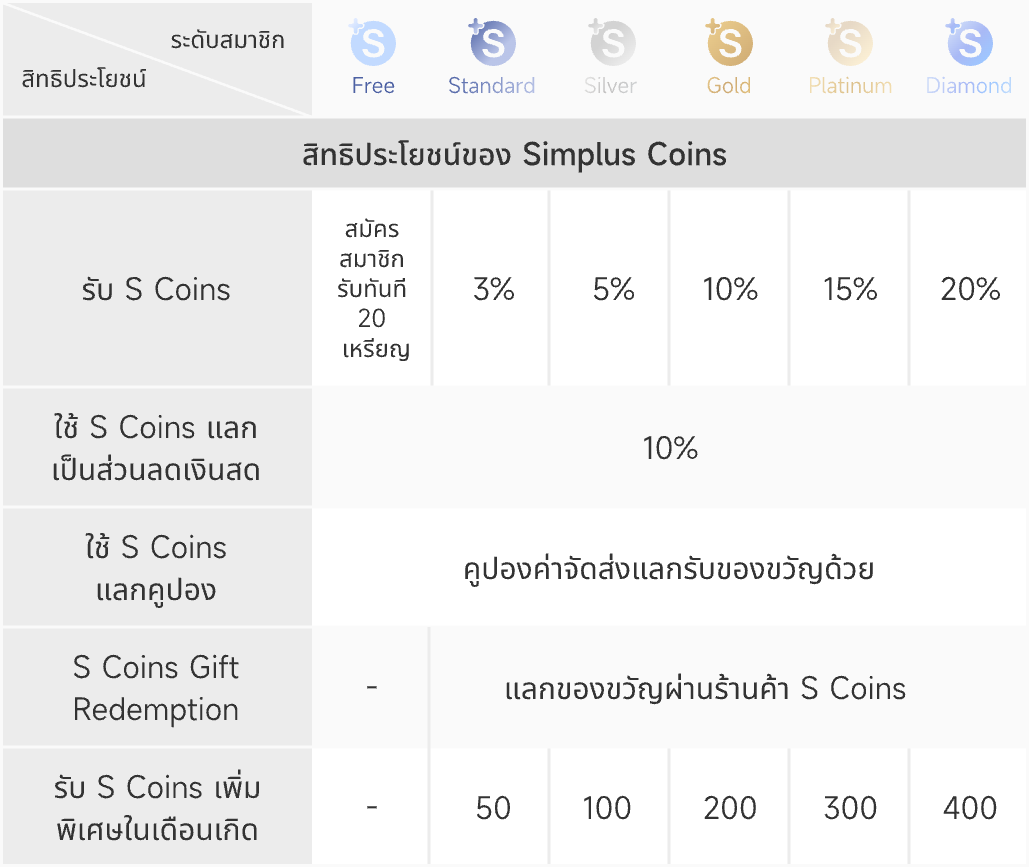Click the 400 birthday bonus coins cell

coord(970,808)
